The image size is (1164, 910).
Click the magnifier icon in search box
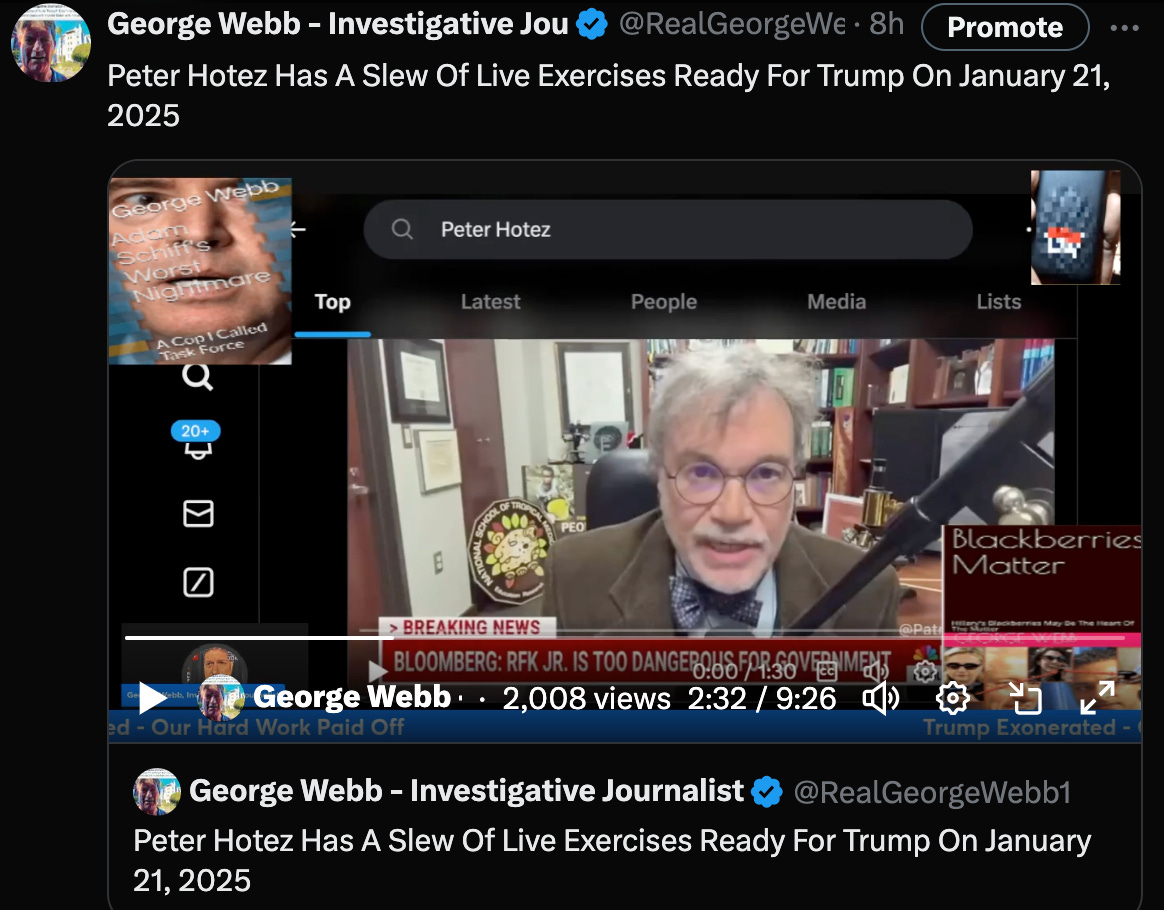click(402, 229)
